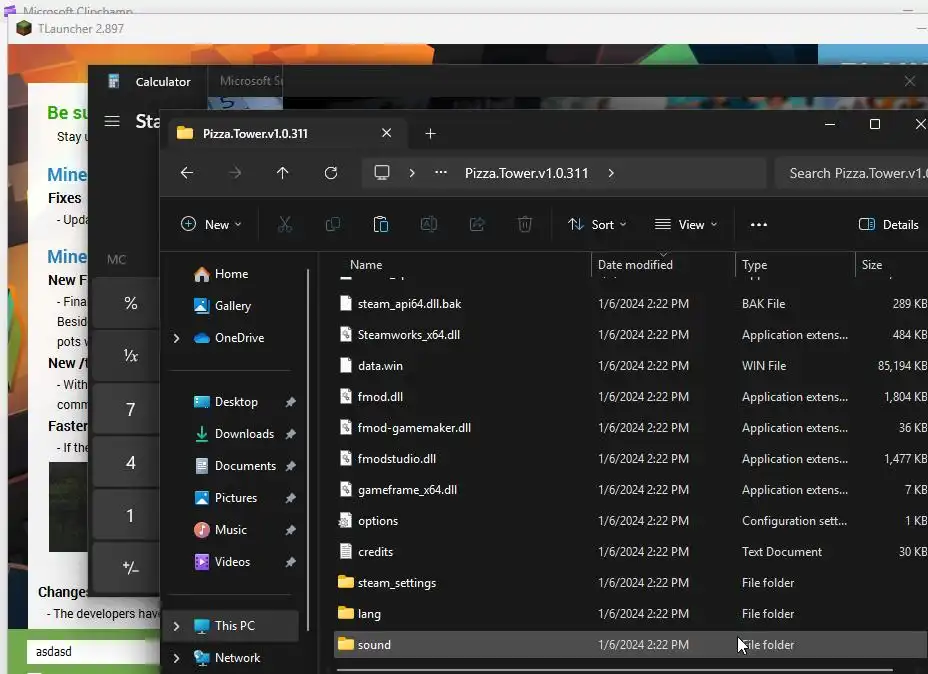Viewport: 928px width, 674px height.
Task: Click Calculator's 7 key
Action: pos(127,409)
